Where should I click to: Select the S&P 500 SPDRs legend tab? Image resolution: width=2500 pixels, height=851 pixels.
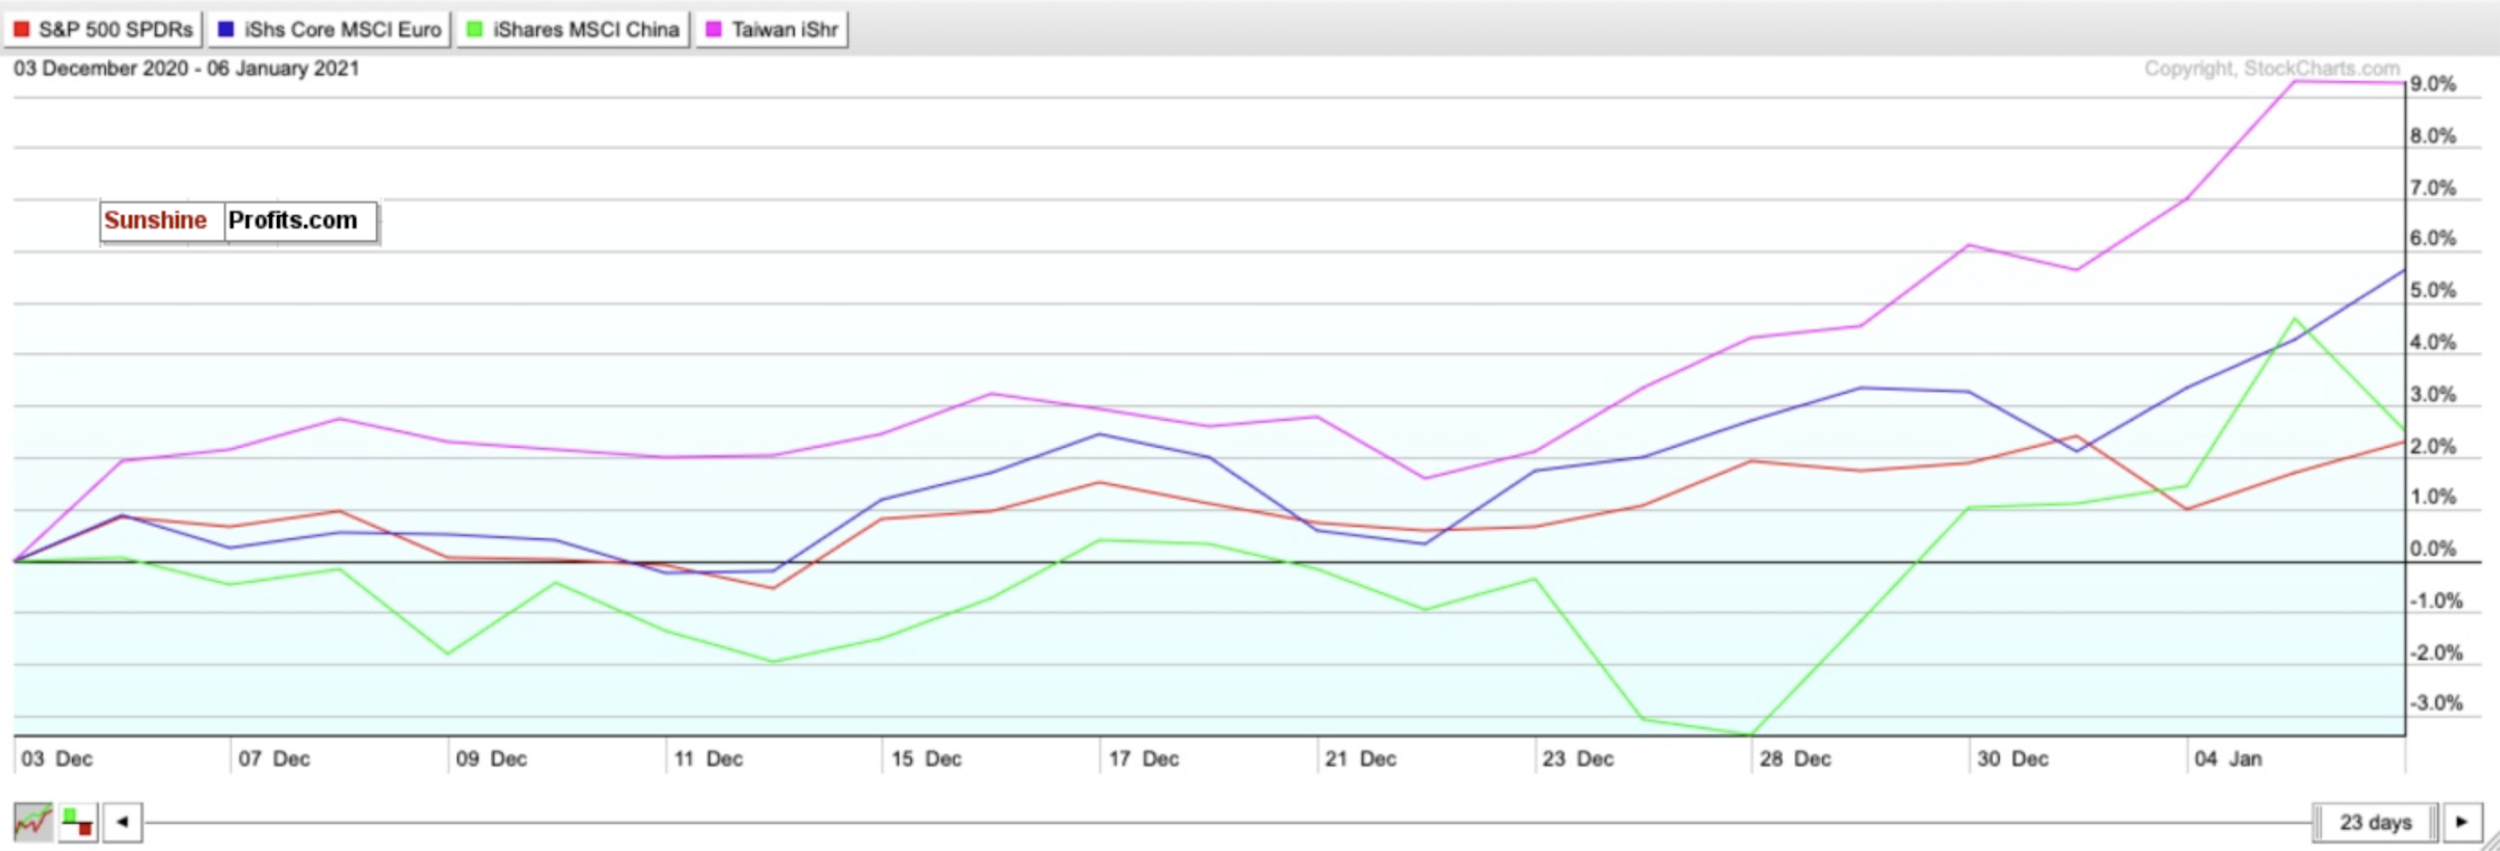[103, 29]
